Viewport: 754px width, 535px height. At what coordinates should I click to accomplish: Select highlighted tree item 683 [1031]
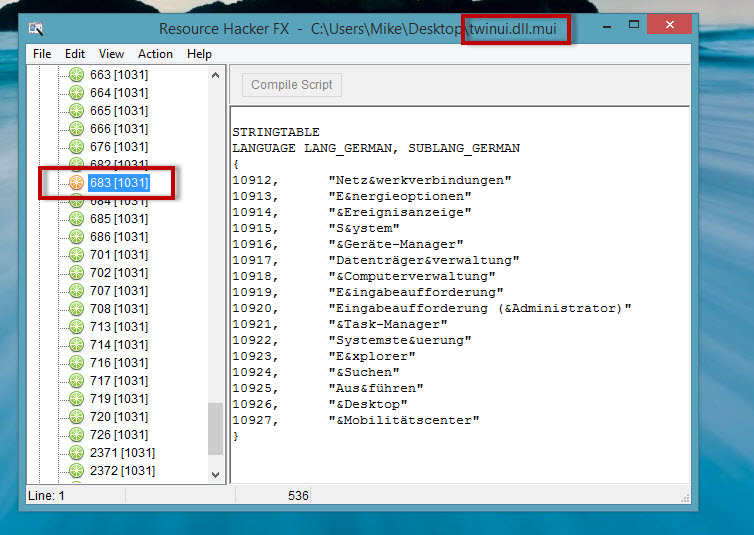pyautogui.click(x=119, y=183)
